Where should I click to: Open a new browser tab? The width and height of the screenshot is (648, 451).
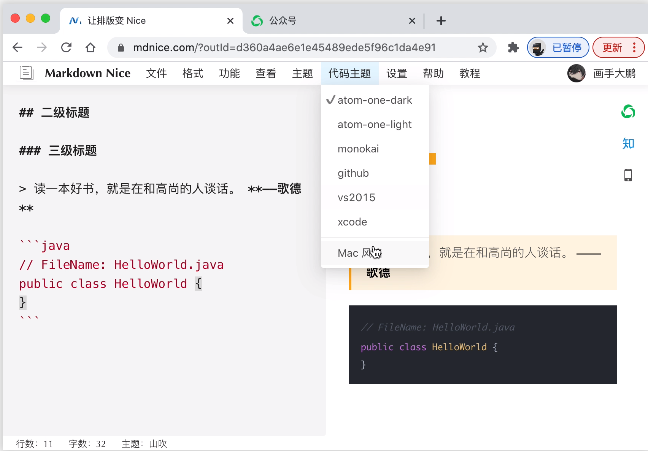point(441,20)
